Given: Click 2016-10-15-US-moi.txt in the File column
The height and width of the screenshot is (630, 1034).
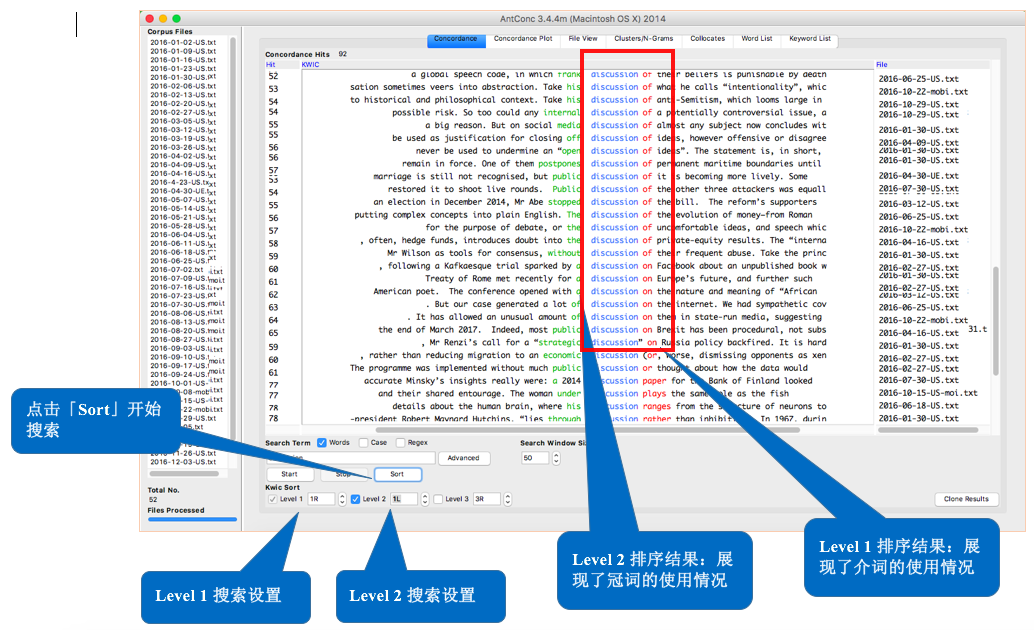Looking at the screenshot, I should 928,393.
